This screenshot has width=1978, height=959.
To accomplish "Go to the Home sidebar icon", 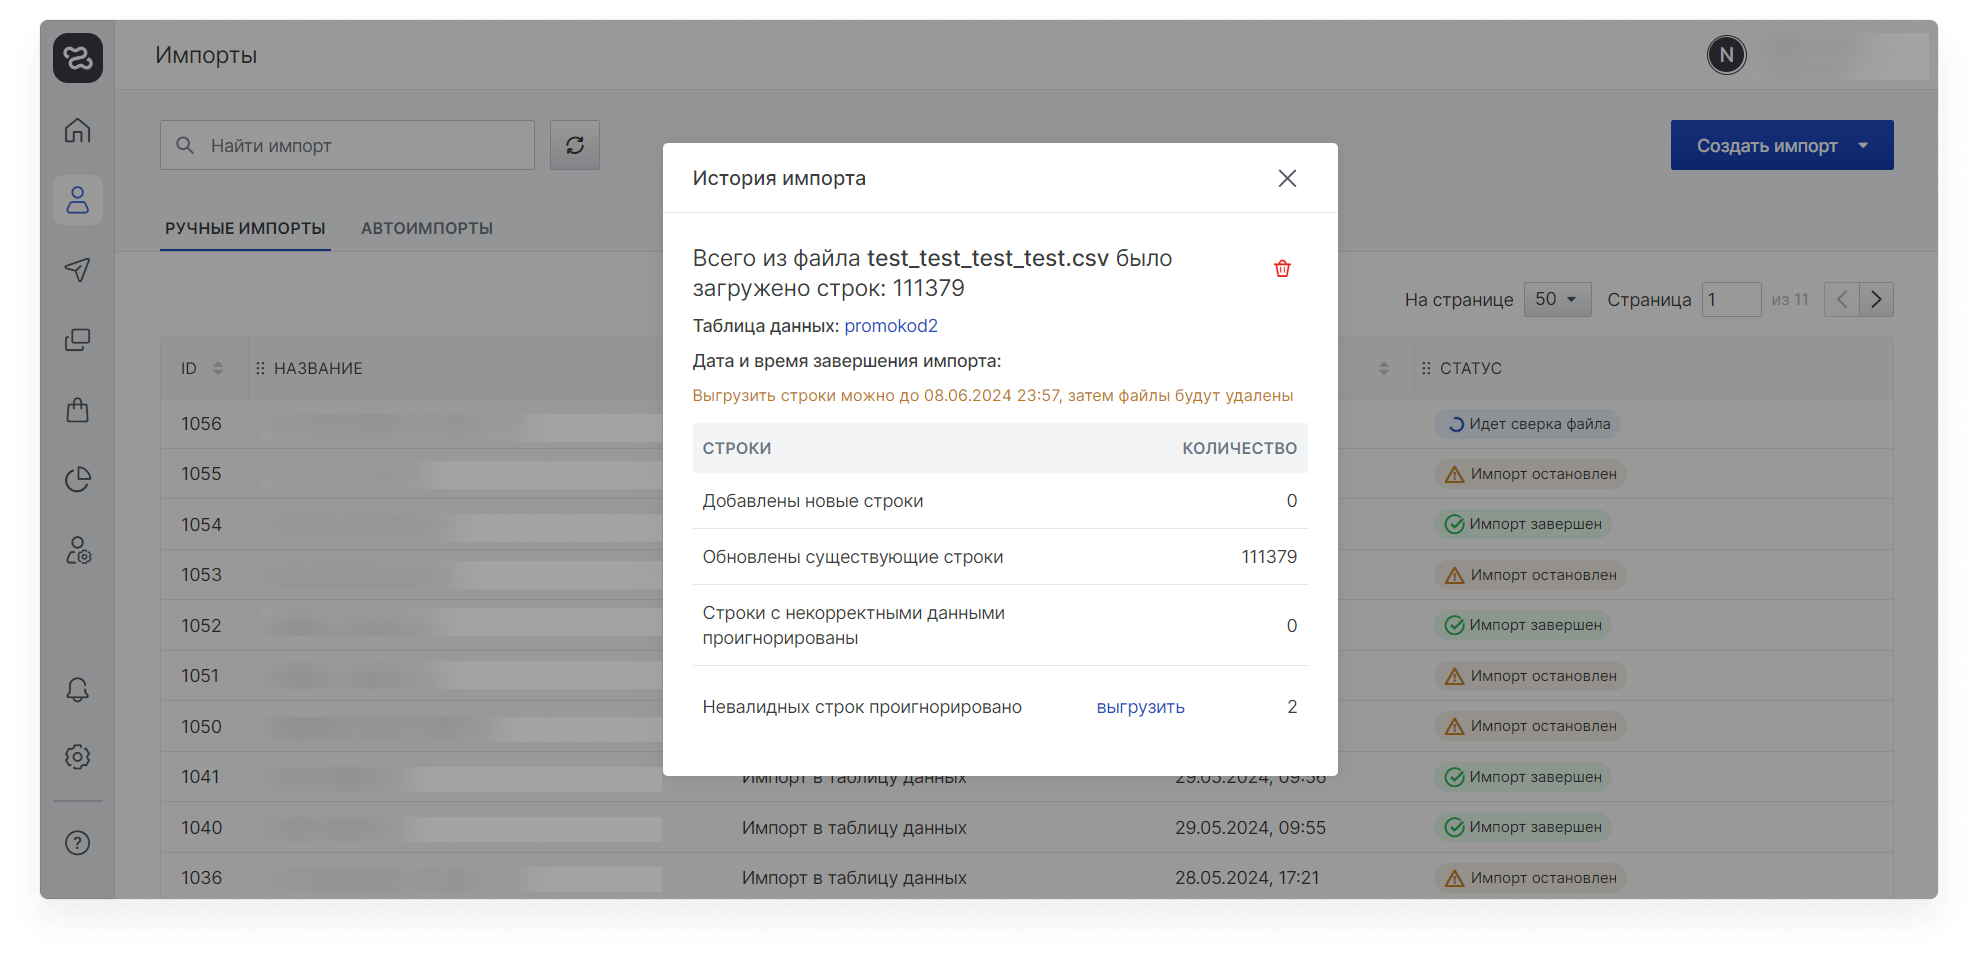I will click(78, 130).
